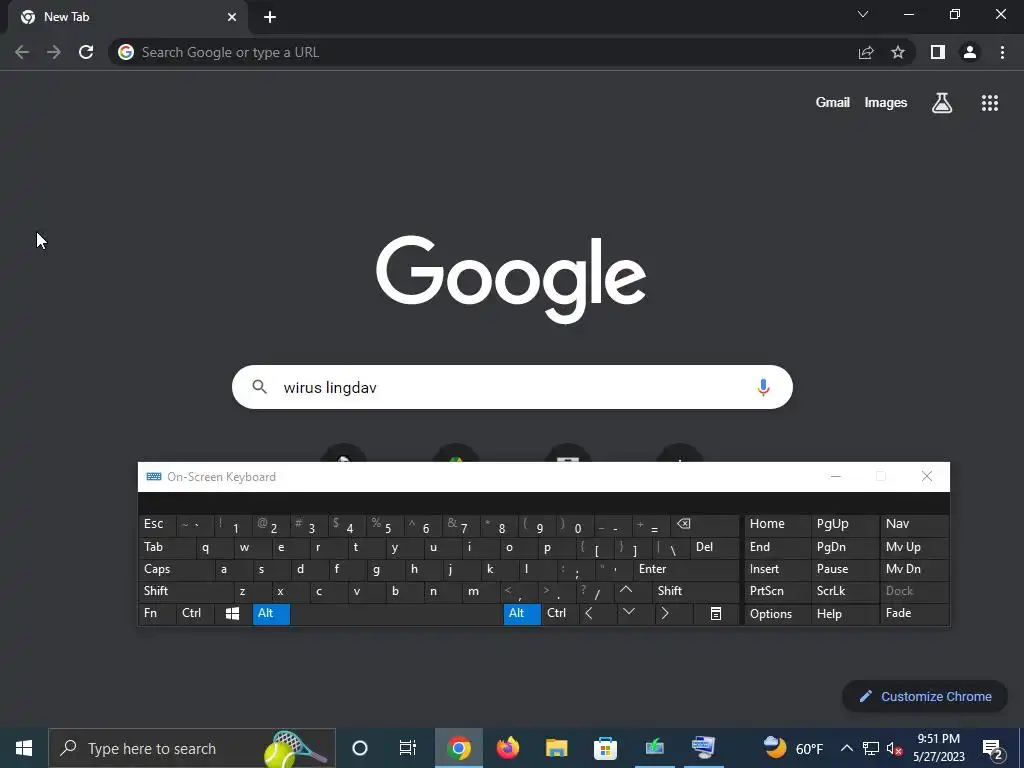The image size is (1024, 768).
Task: Tap the Home key
Action: 777,524
